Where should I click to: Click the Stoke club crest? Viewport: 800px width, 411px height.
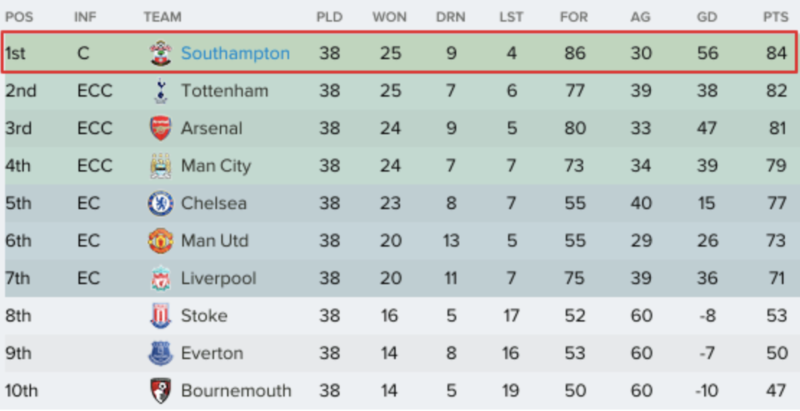[161, 316]
